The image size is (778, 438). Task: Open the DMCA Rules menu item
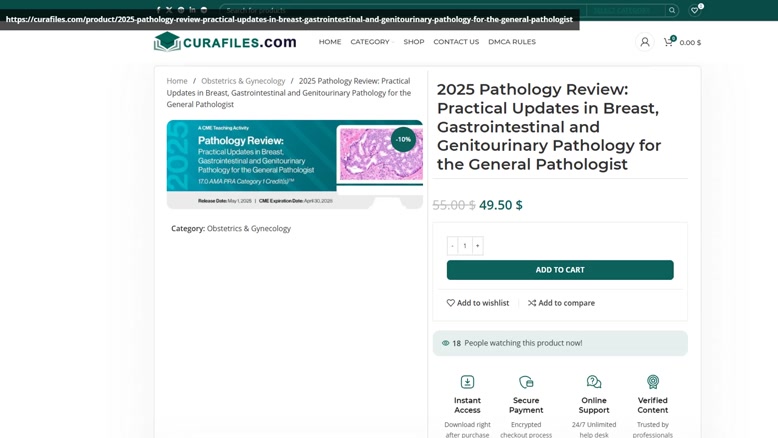512,42
